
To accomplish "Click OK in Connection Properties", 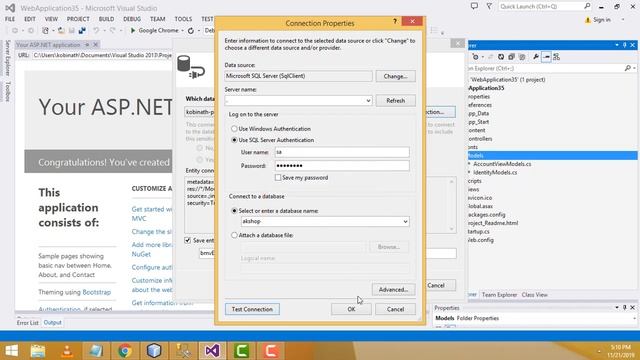I will tap(351, 309).
